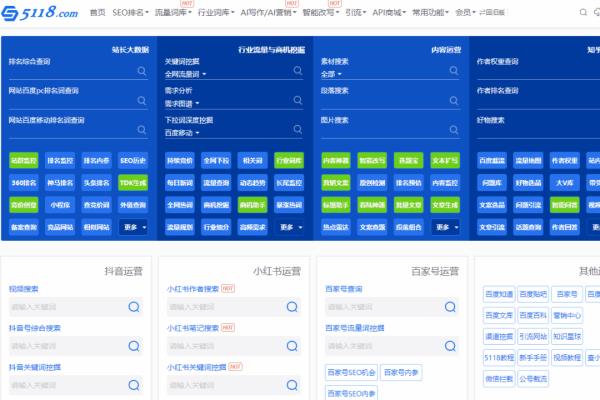The width and height of the screenshot is (600, 400).
Task: Click search icon for 百家号流量词挖掘
Action: (x=450, y=346)
